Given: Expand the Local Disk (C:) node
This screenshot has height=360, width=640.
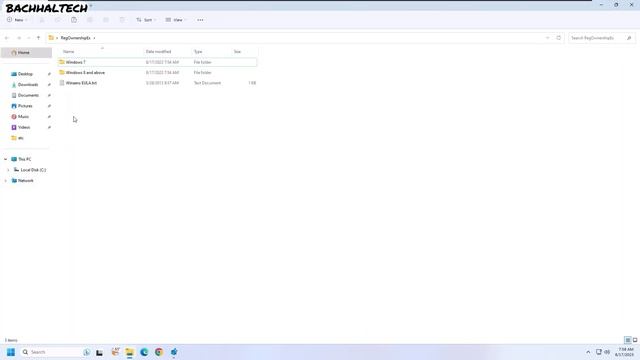Looking at the screenshot, I should 8,170.
